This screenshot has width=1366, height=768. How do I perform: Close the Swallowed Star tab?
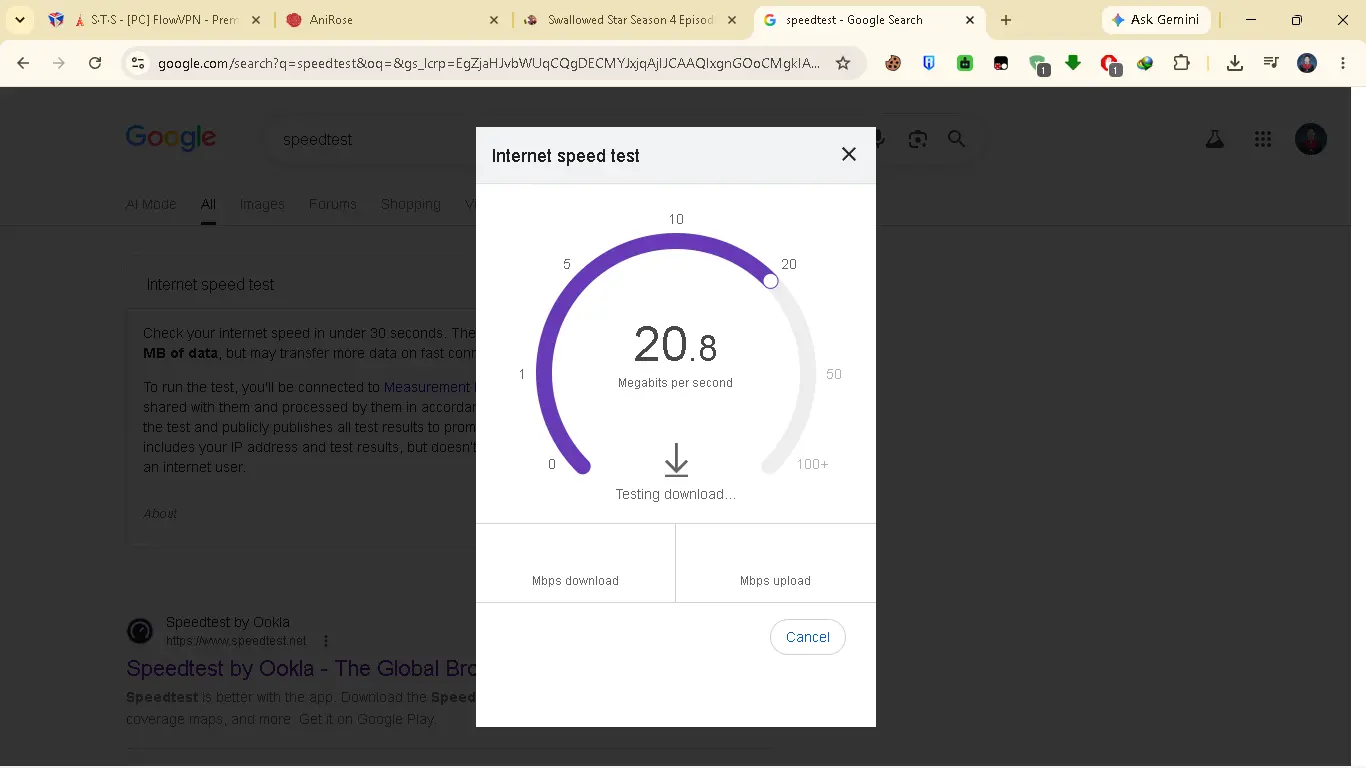[732, 20]
